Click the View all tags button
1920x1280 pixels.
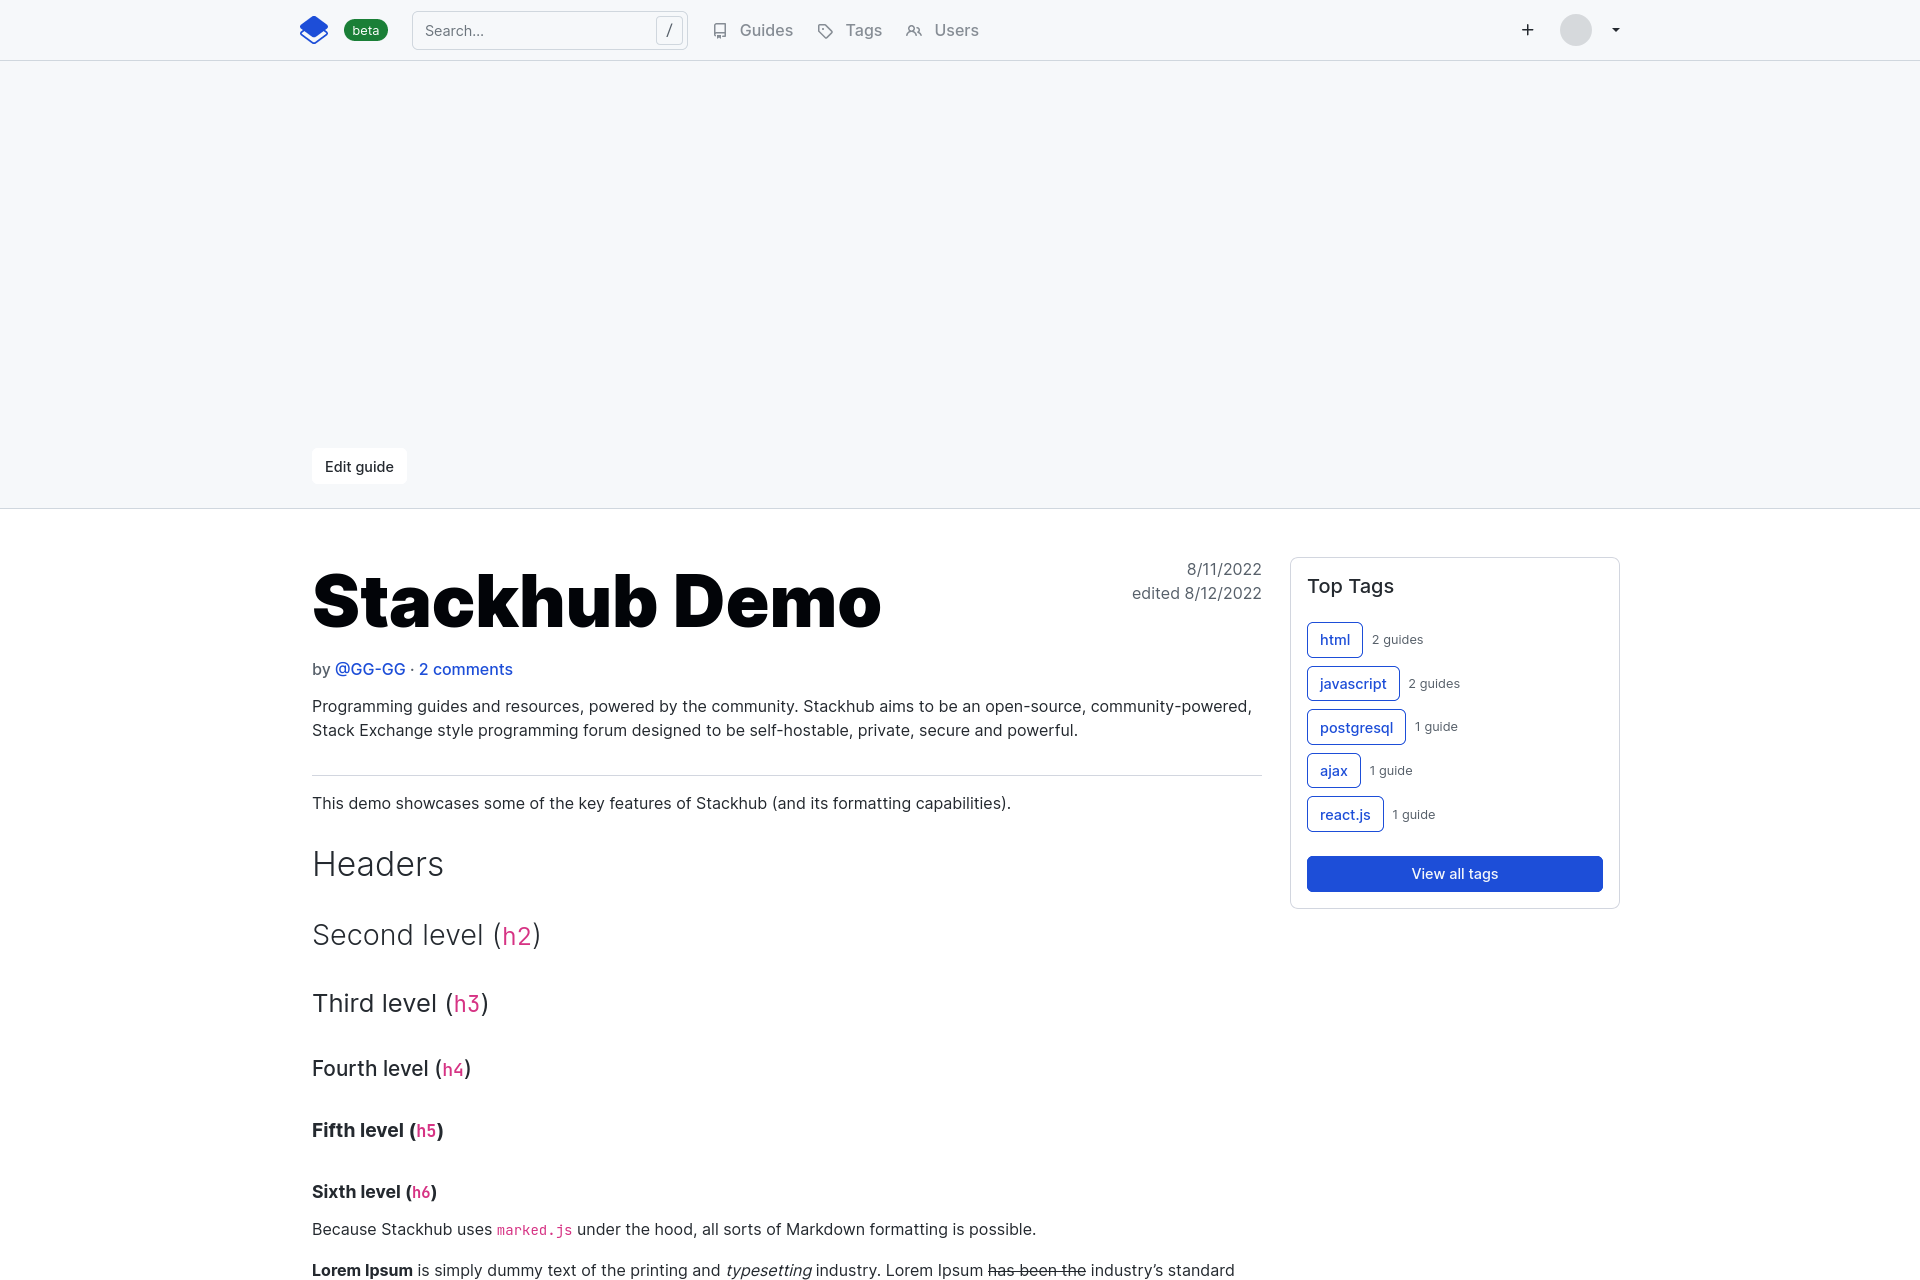(x=1454, y=874)
